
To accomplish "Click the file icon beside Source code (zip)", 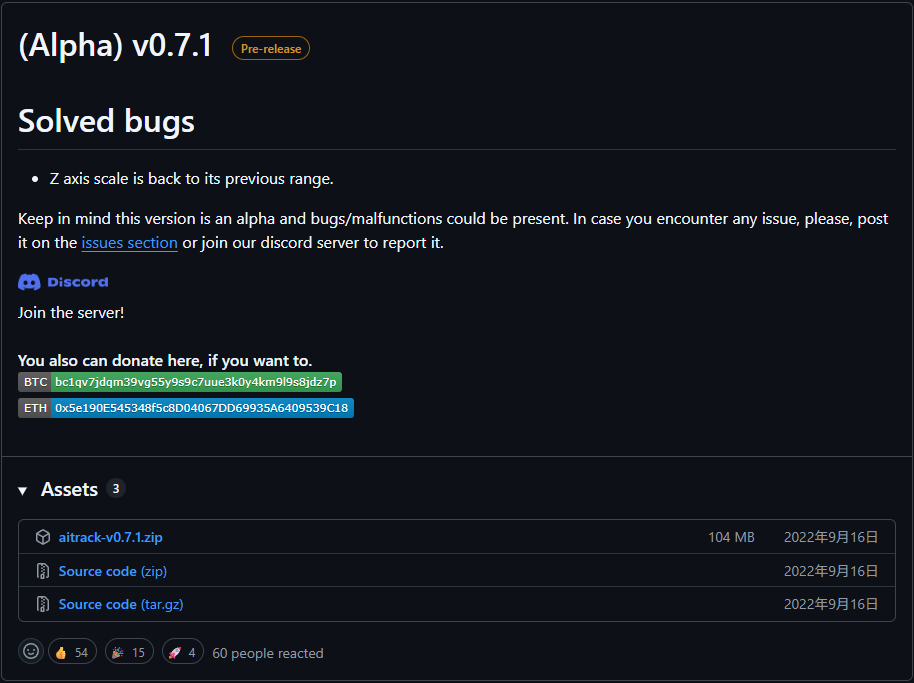I will pyautogui.click(x=43, y=570).
